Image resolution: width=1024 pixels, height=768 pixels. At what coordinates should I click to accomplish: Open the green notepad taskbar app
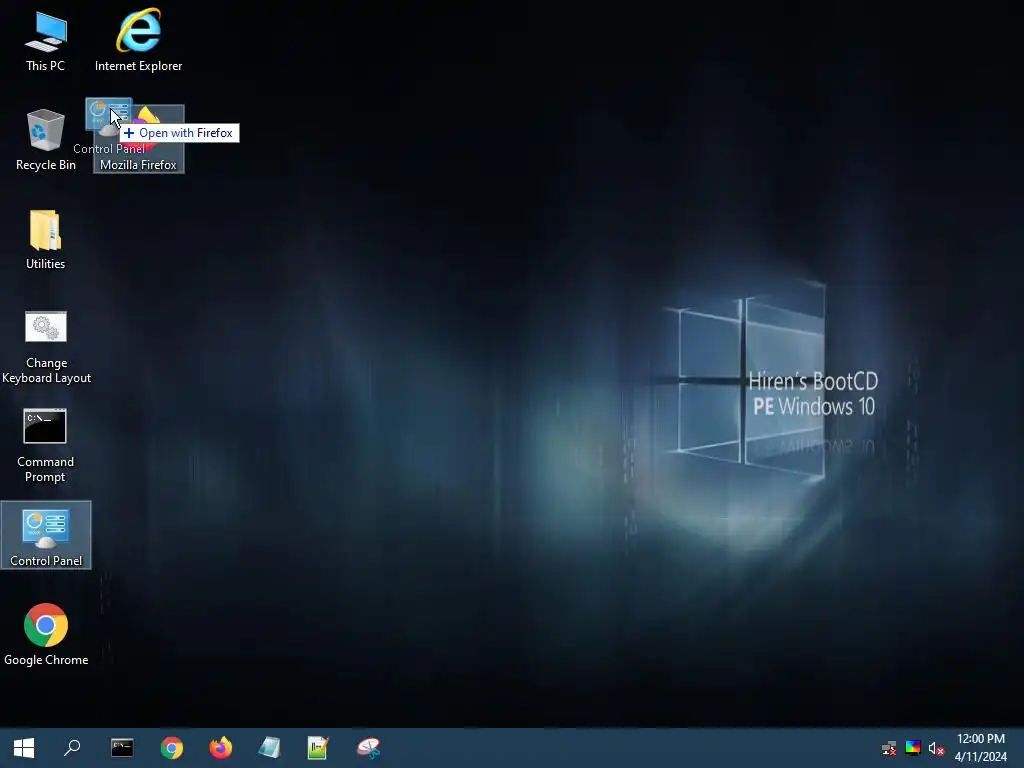(x=318, y=748)
